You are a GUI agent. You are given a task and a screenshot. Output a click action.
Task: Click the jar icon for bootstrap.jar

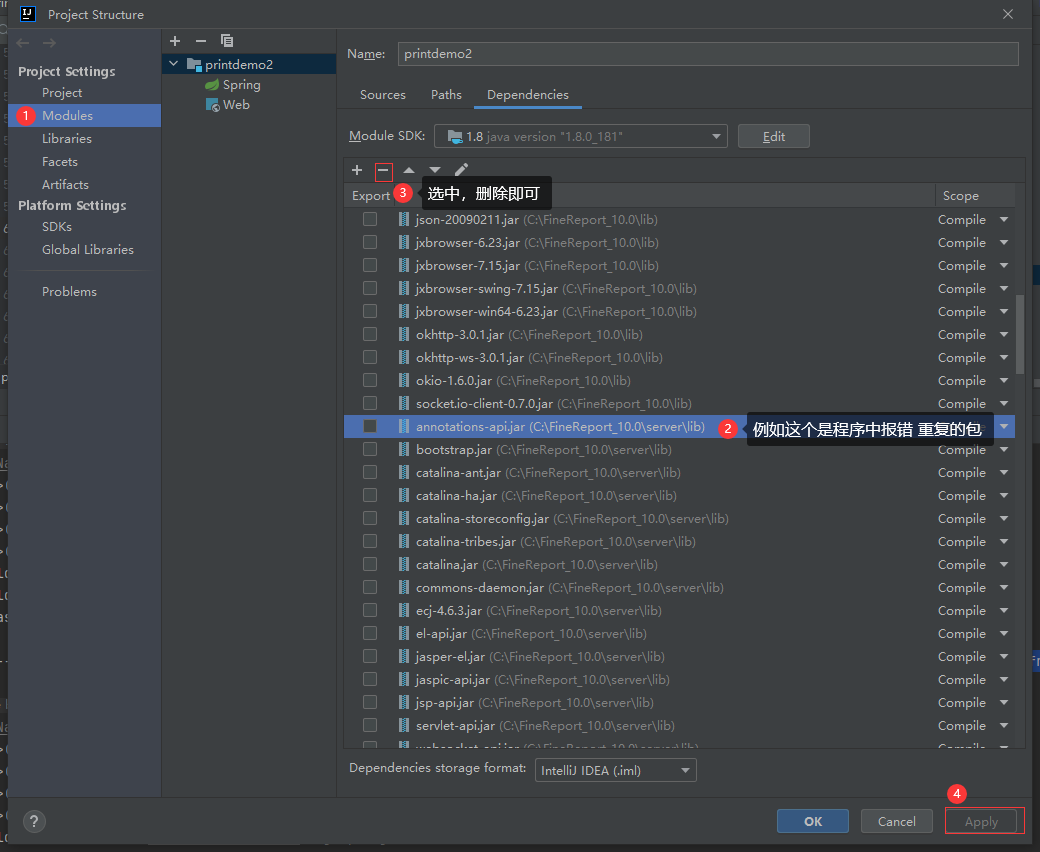[403, 450]
